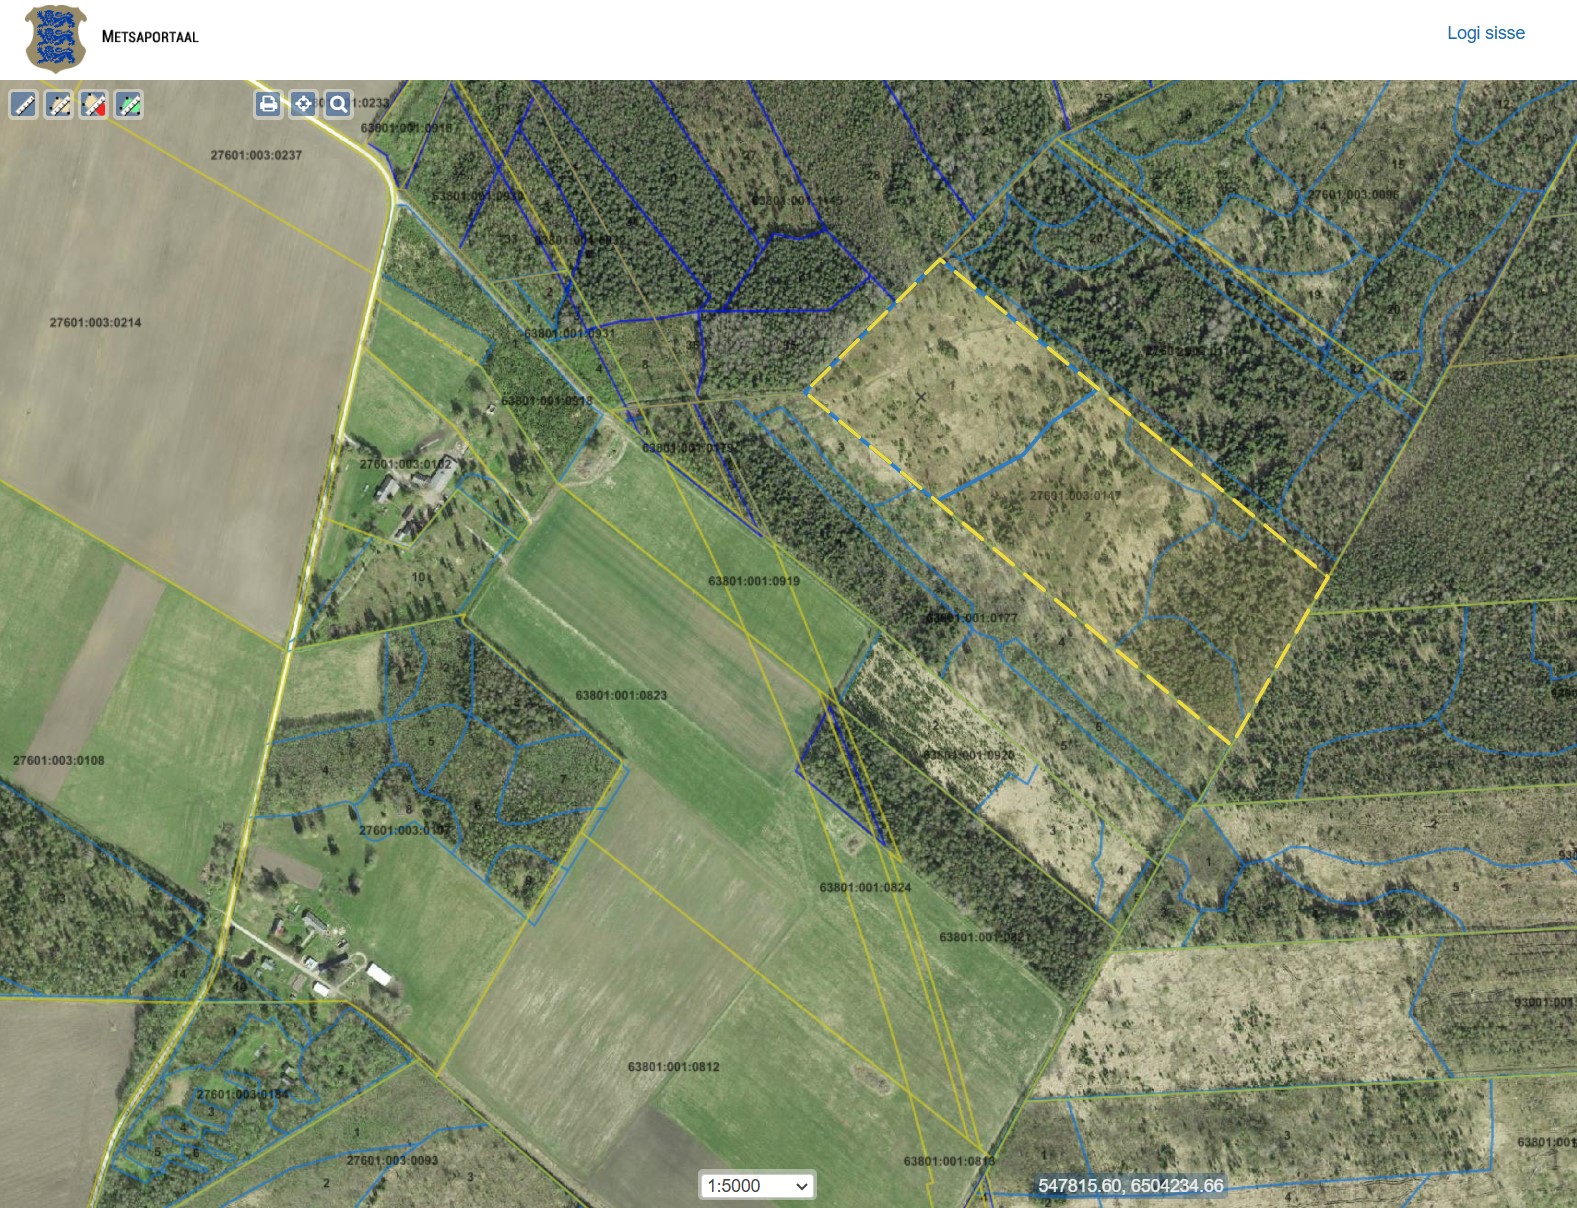Click the Estonian coat of arms logo
Viewport: 1577px width, 1208px height.
coord(55,39)
